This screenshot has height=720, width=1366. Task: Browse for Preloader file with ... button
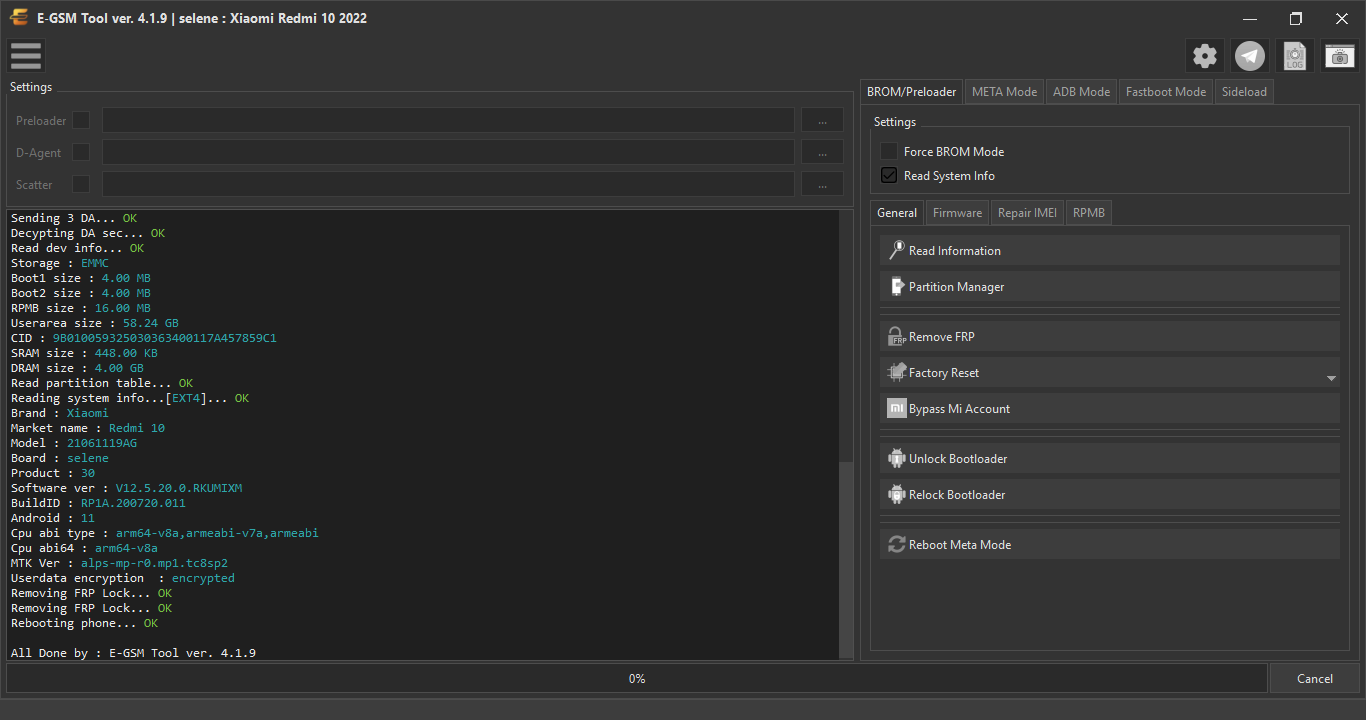822,120
